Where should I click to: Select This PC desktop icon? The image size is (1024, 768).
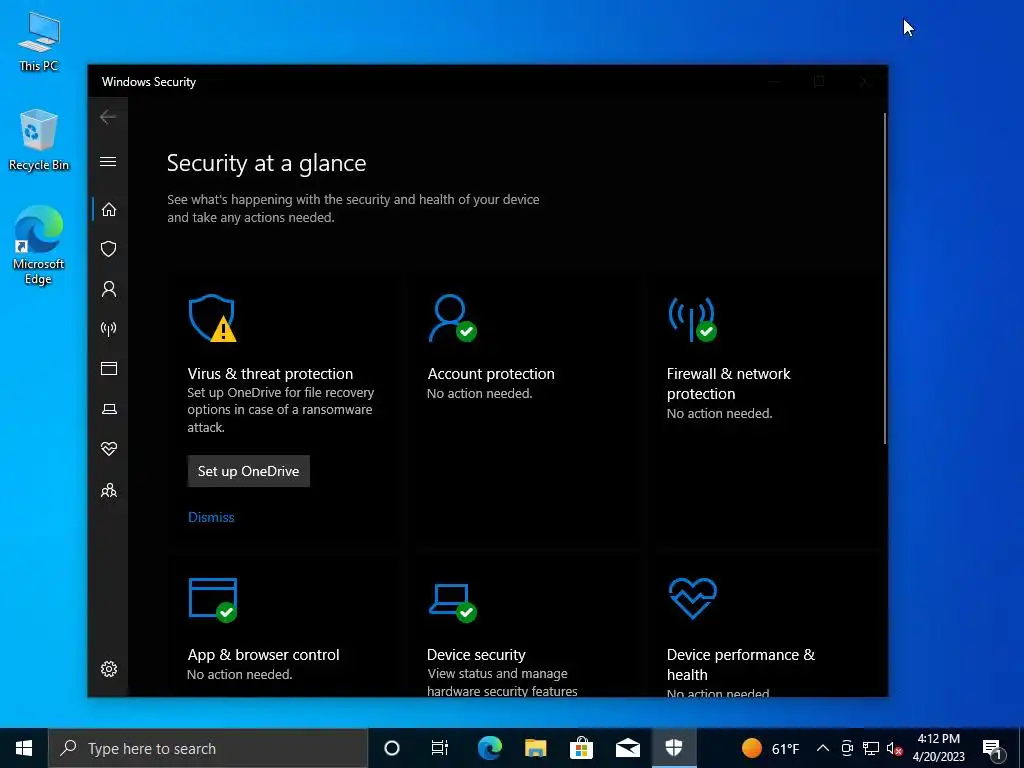pos(39,42)
